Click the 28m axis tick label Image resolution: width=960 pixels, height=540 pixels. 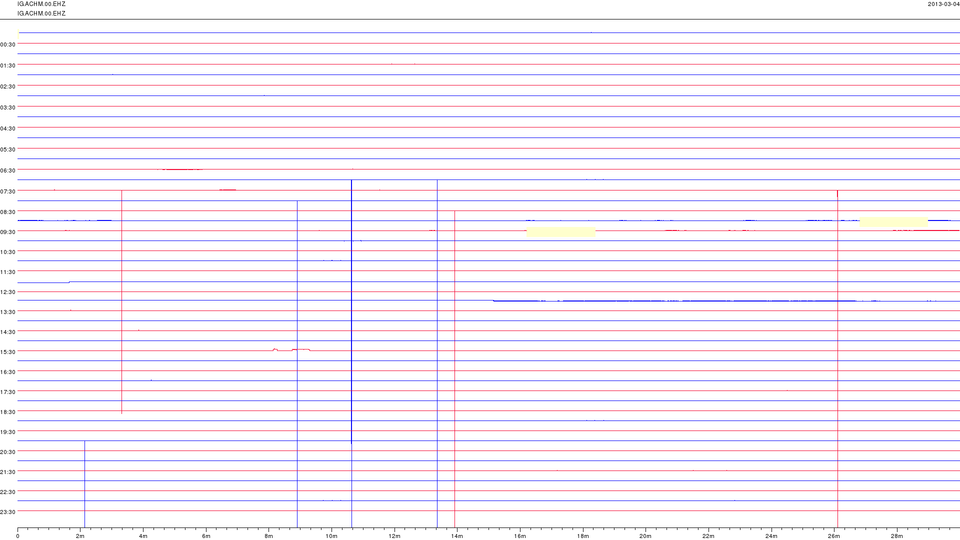(896, 536)
